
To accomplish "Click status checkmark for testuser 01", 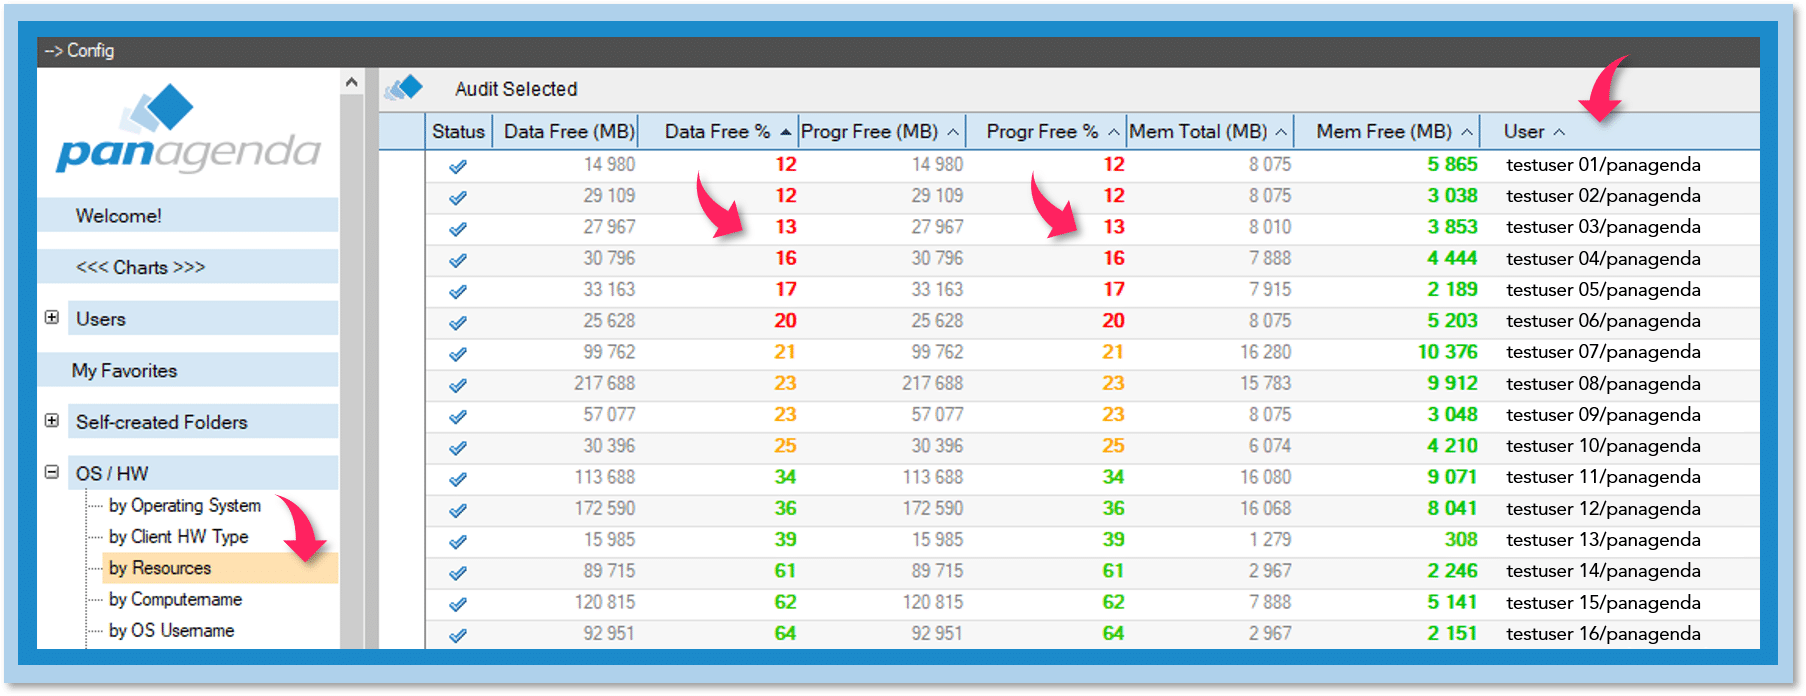I will pos(458,166).
